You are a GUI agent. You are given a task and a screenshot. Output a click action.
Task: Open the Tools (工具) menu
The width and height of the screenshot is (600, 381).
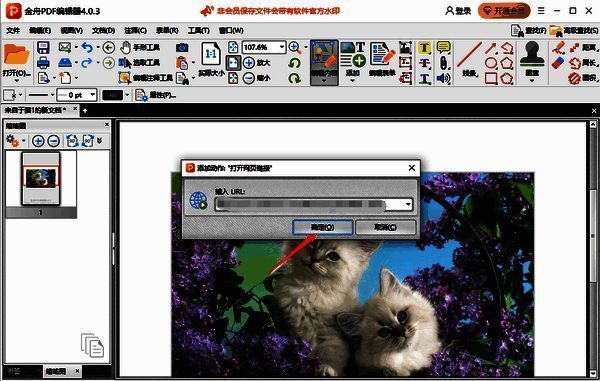pyautogui.click(x=199, y=30)
